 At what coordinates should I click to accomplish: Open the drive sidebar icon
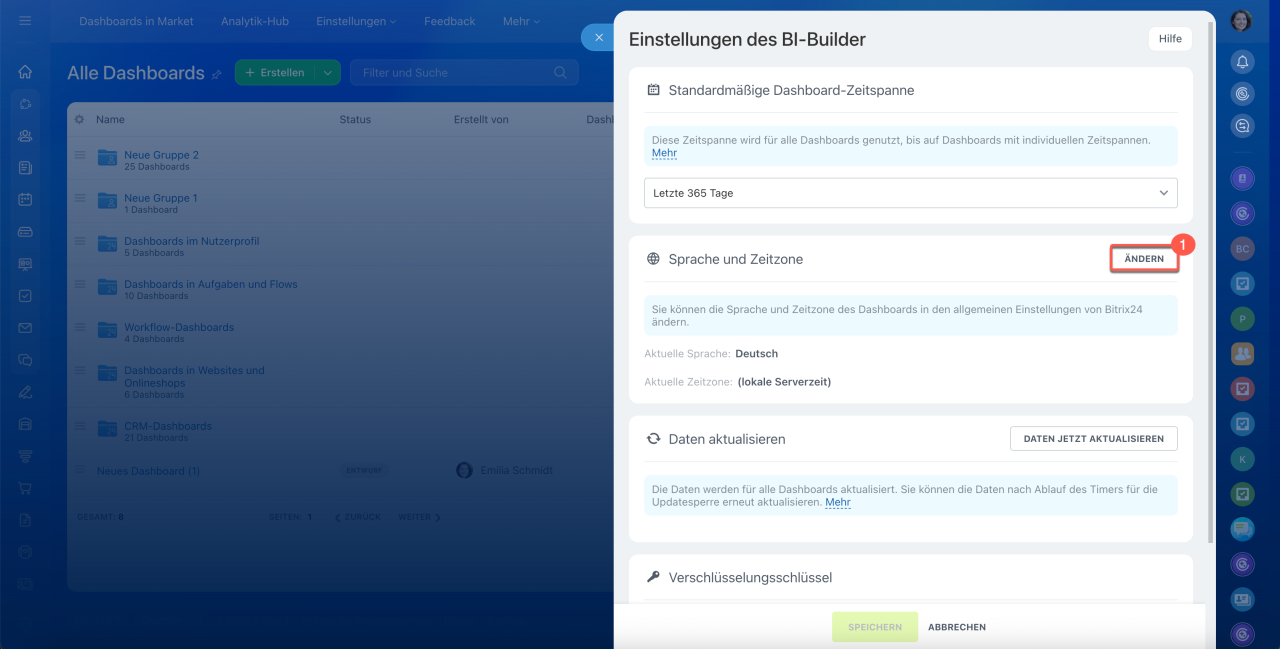[25, 232]
